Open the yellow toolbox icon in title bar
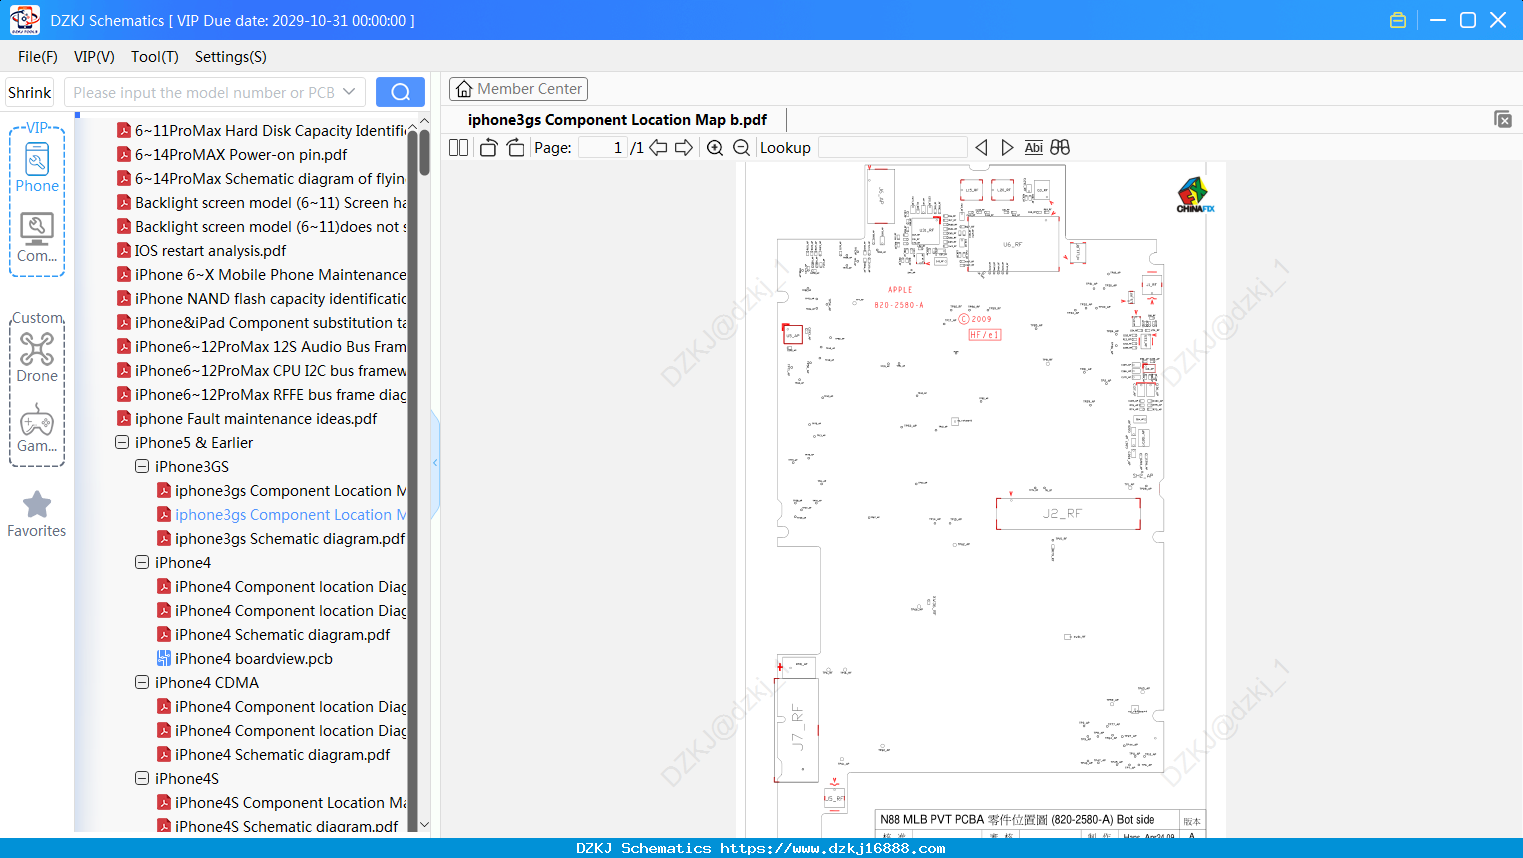The height and width of the screenshot is (858, 1523). 1398,20
